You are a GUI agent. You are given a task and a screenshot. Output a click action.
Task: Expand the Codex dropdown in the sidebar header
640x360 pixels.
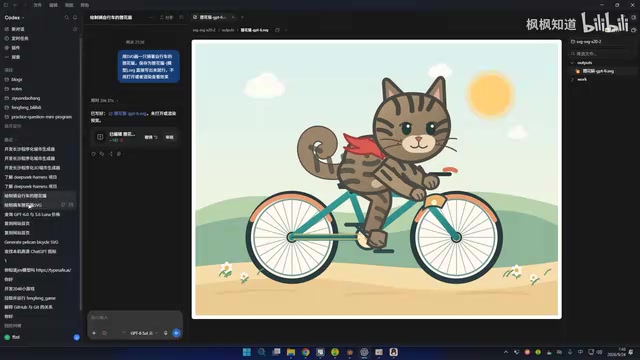tap(14, 18)
